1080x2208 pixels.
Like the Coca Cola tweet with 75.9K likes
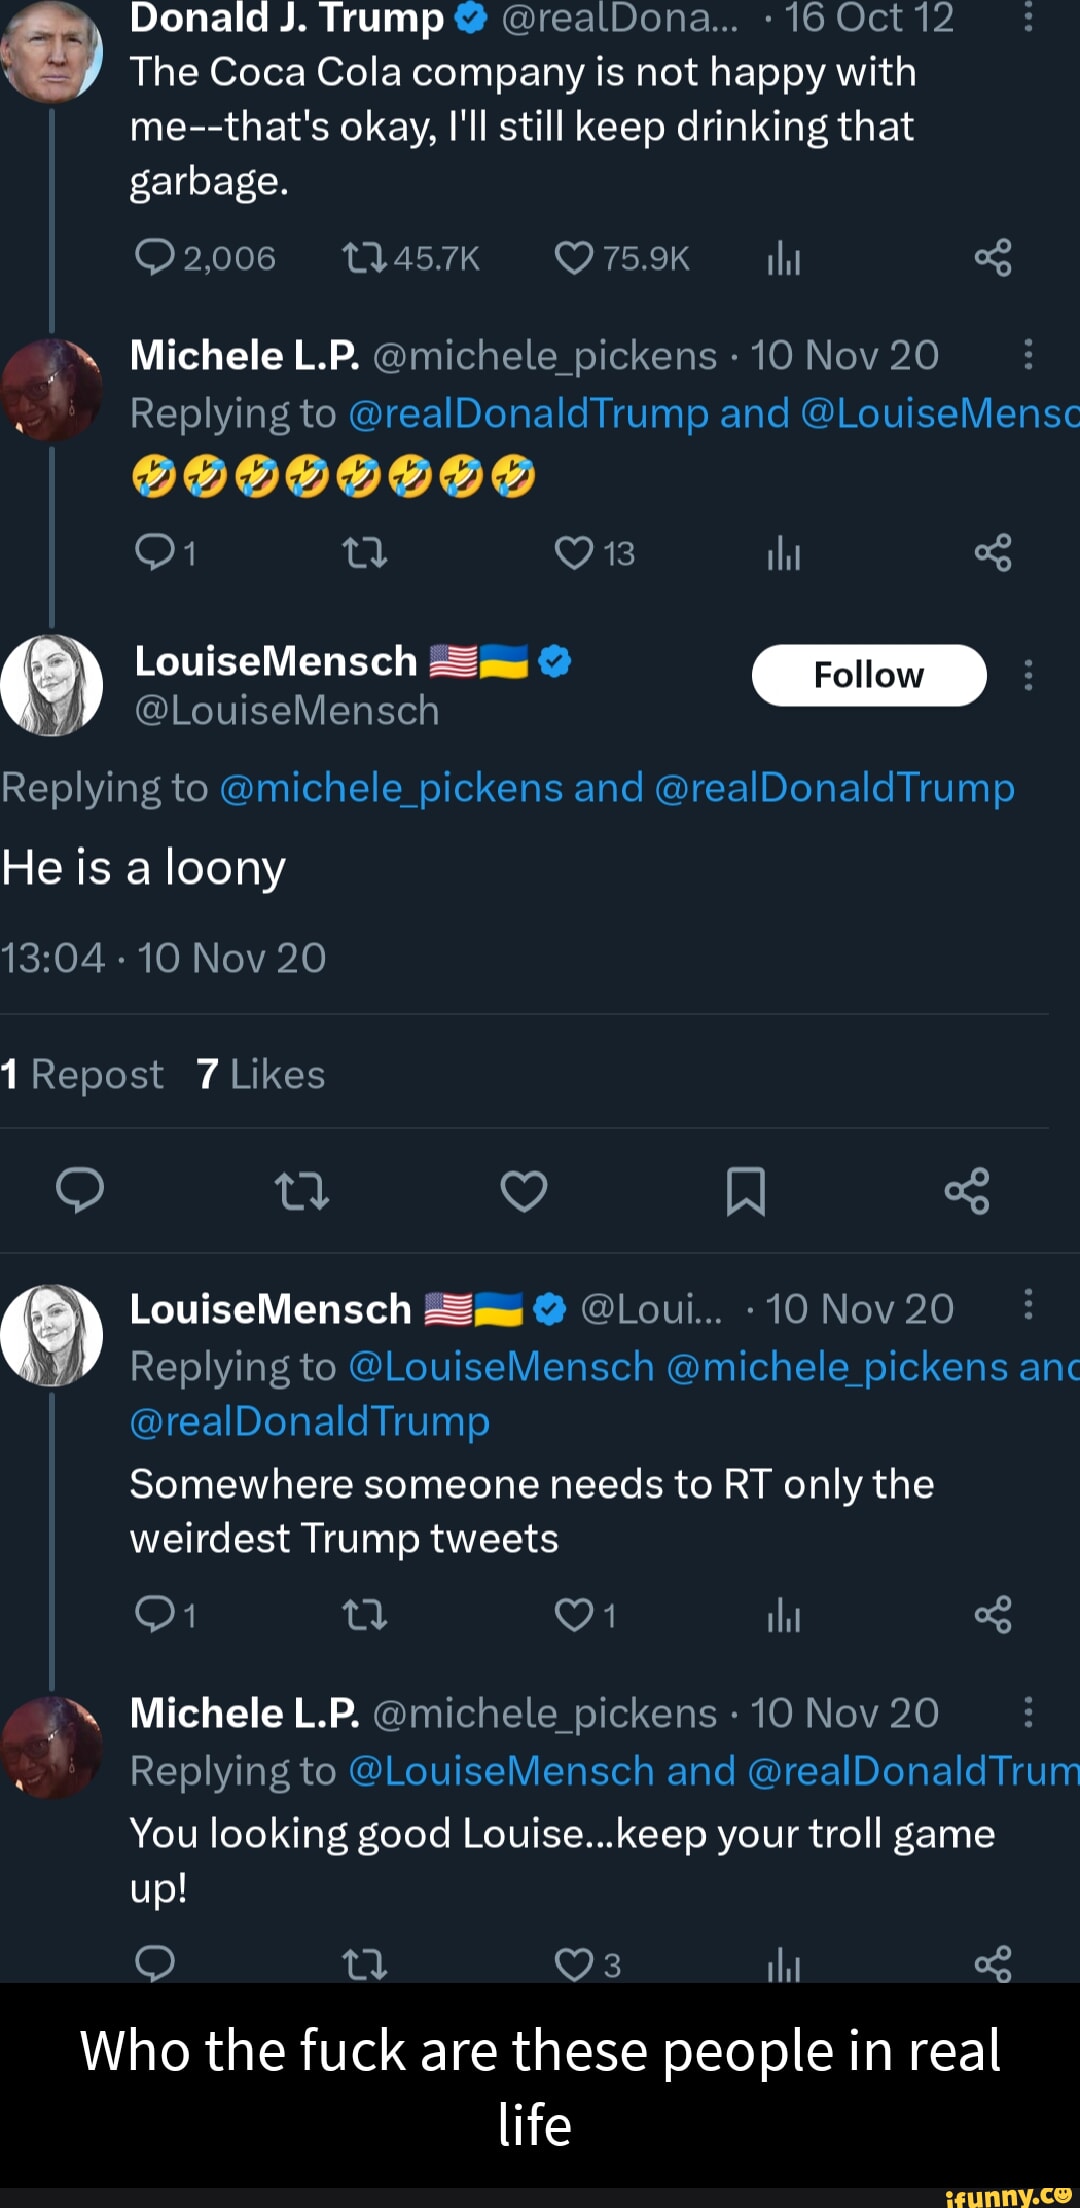coord(574,259)
